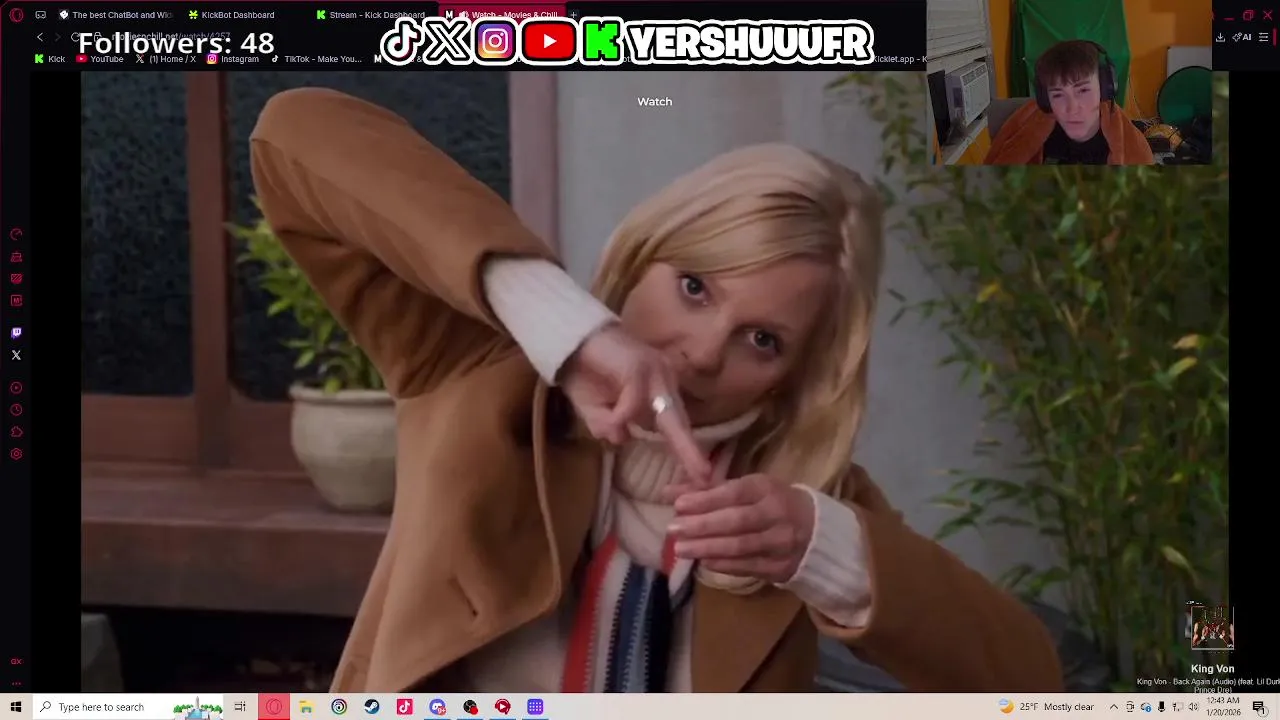
Task: Open Steam from the taskbar
Action: (x=372, y=707)
